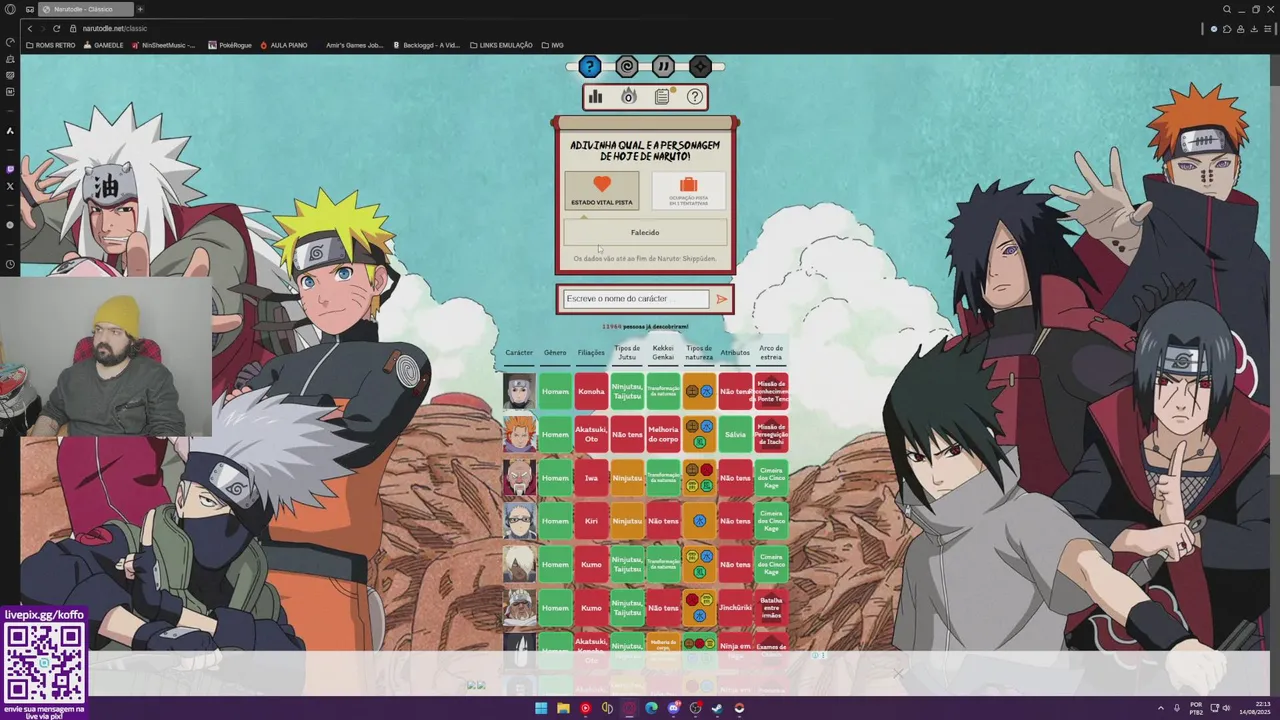Click the Batalha entre irmãos cell
The width and height of the screenshot is (1280, 720).
[x=771, y=608]
